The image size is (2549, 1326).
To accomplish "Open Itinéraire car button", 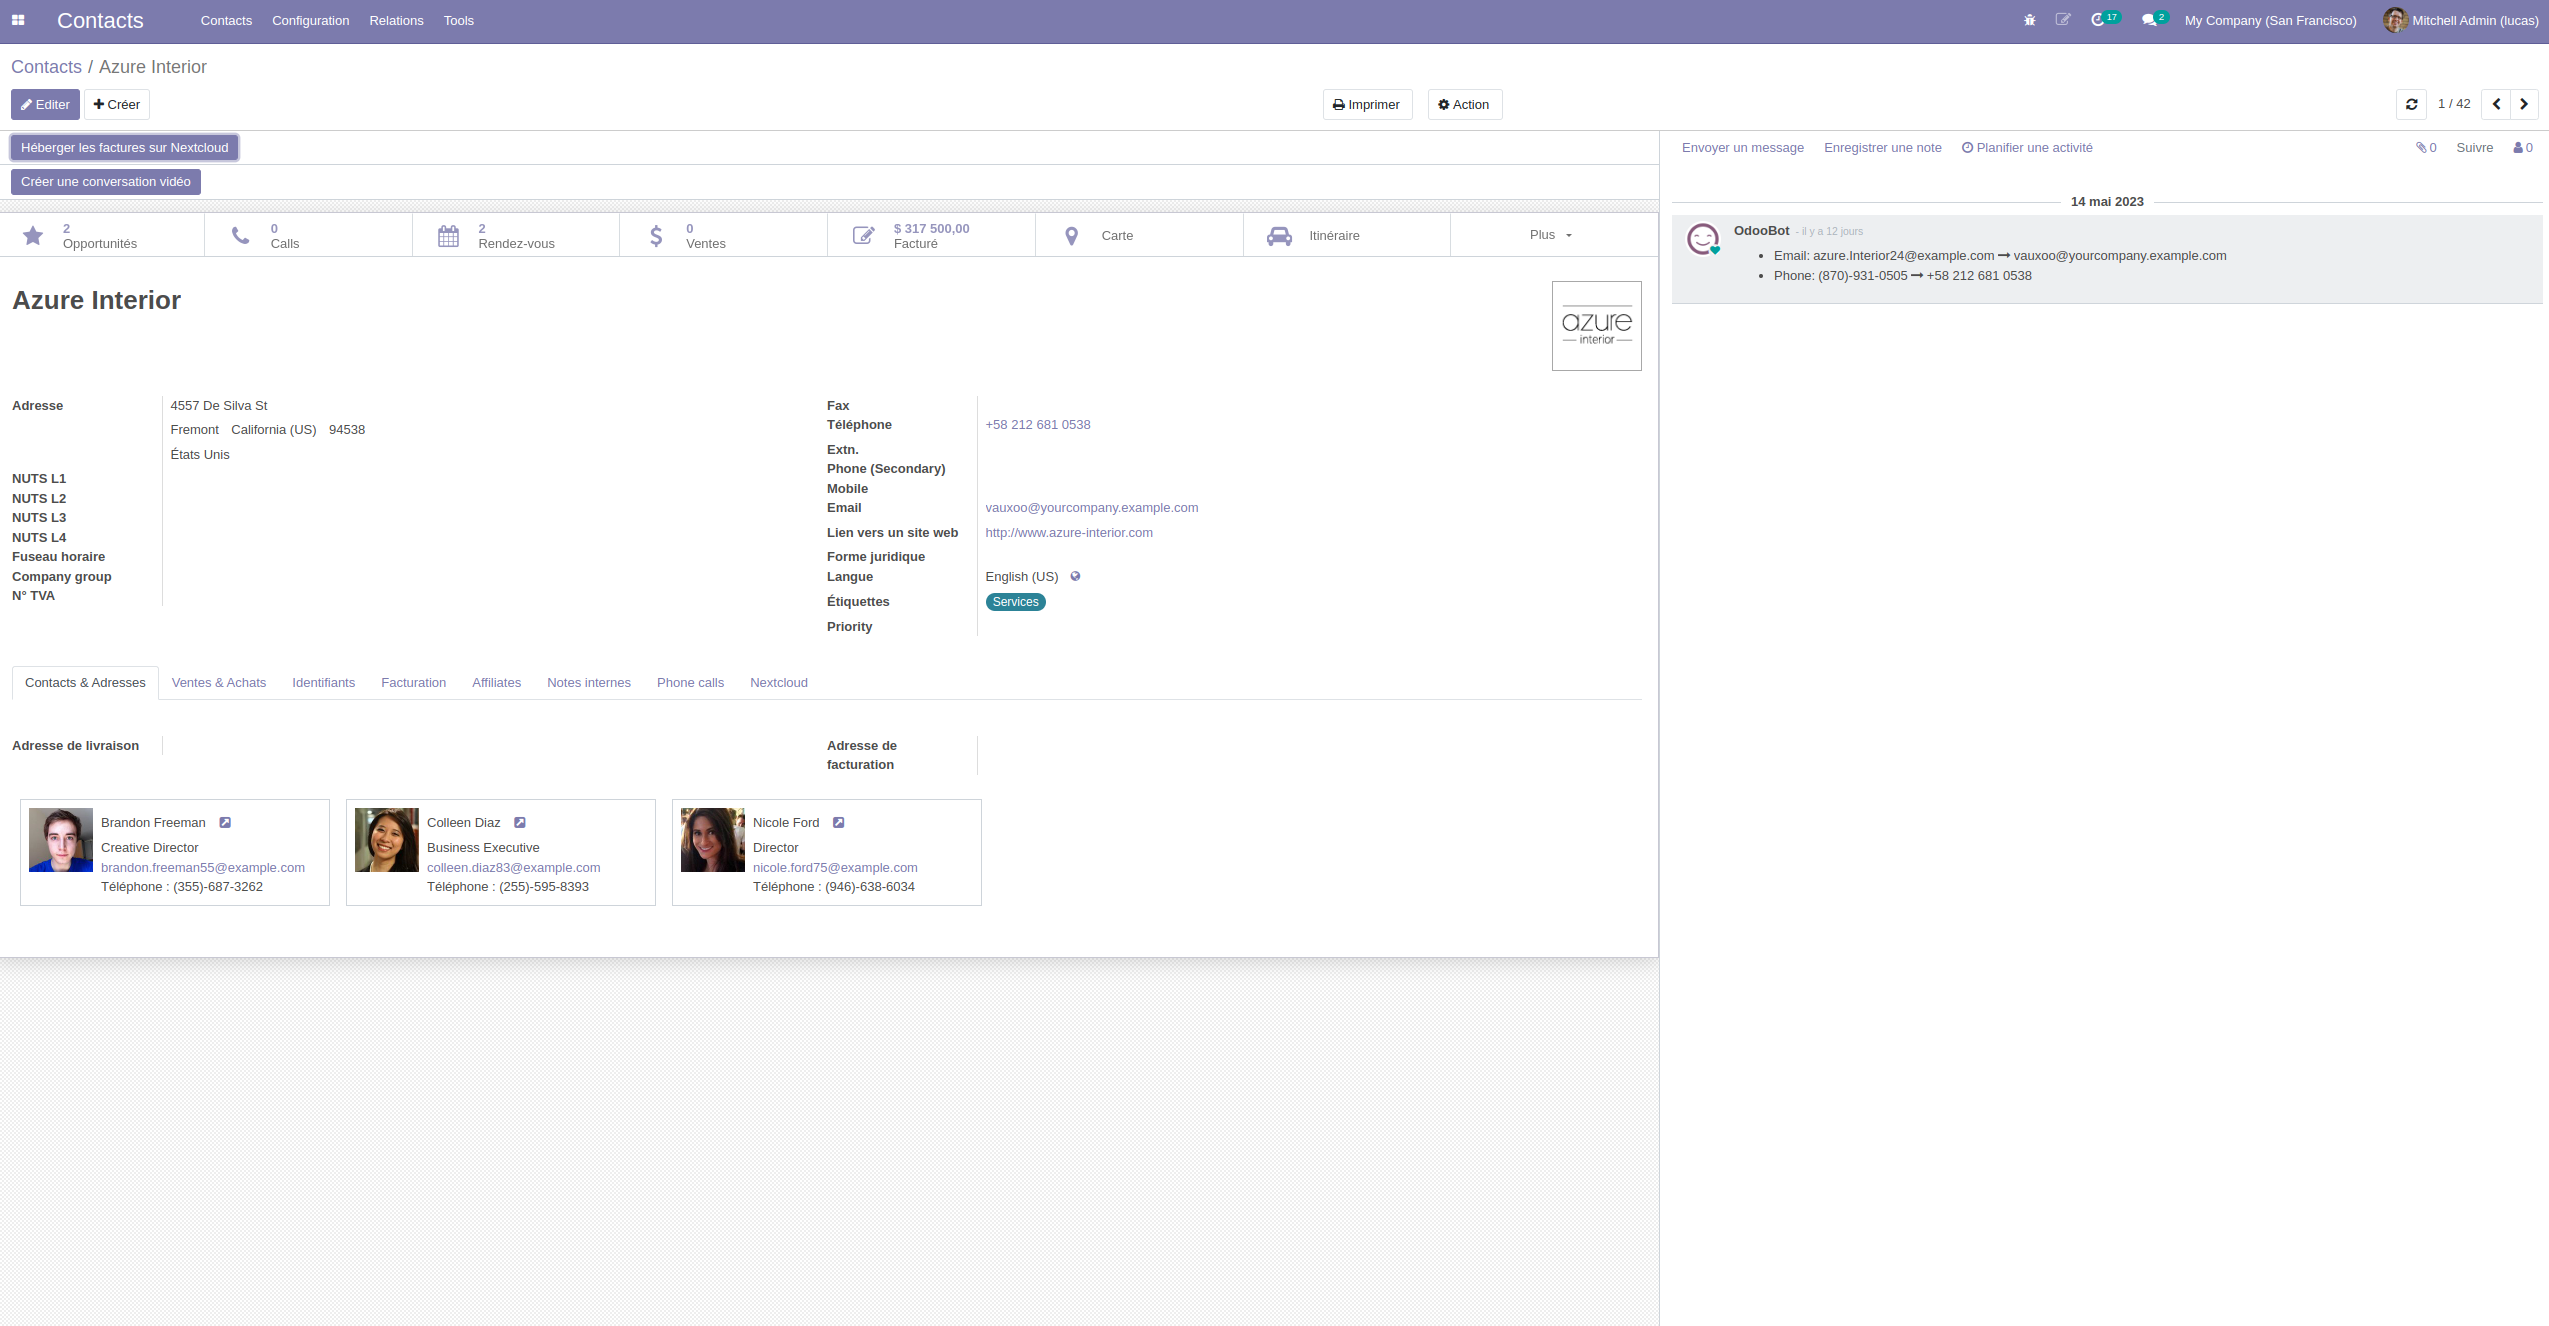I will click(x=1347, y=235).
